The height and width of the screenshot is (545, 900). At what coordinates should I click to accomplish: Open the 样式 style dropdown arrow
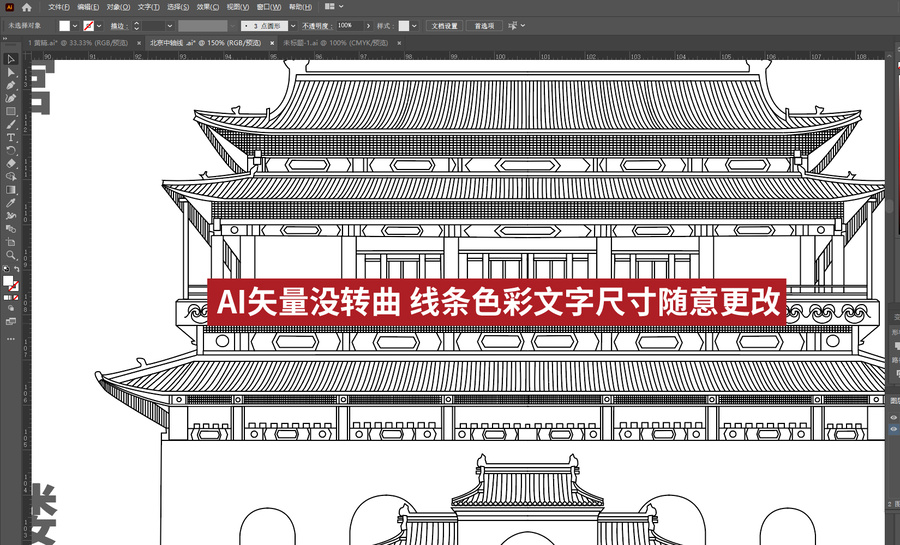point(414,26)
